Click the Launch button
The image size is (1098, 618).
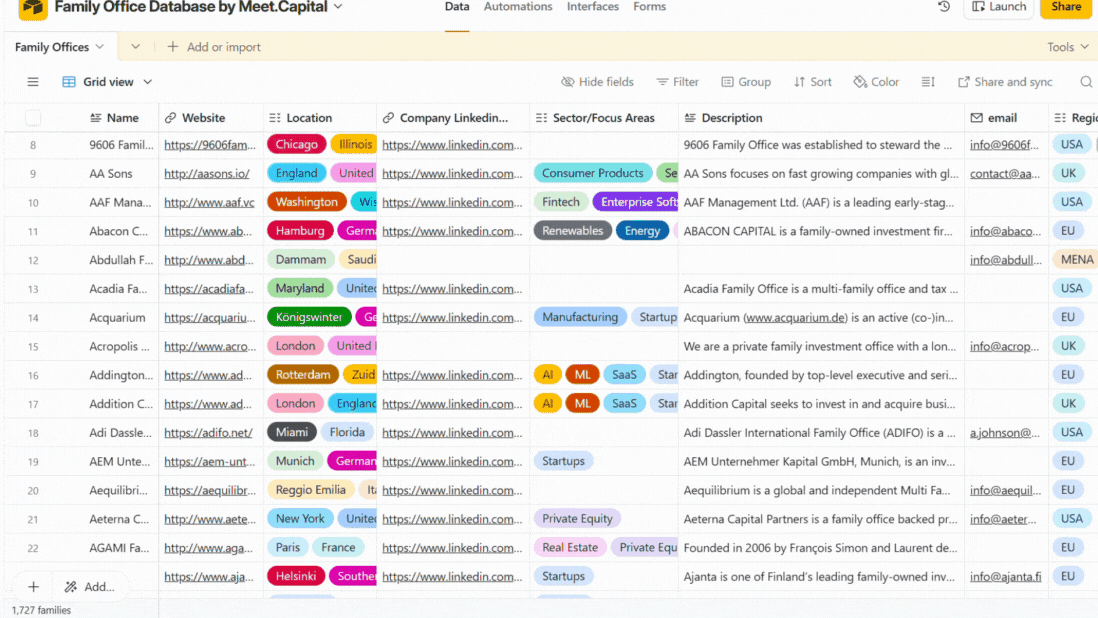[x=999, y=7]
